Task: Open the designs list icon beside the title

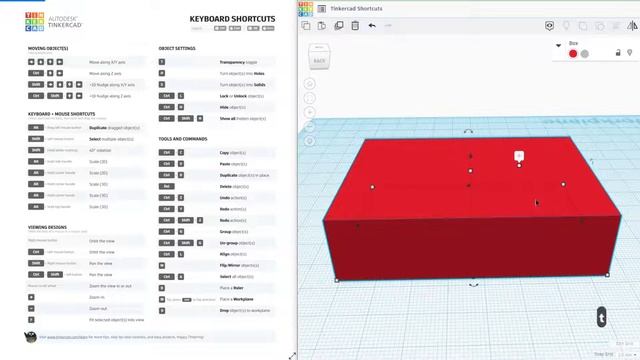Action: [322, 9]
